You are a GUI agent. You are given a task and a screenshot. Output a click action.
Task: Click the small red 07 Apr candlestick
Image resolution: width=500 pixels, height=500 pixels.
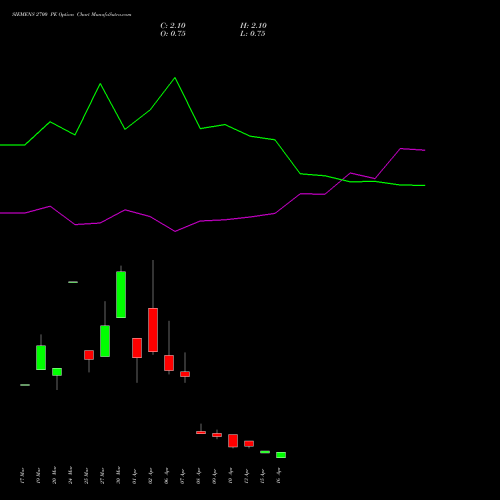click(x=185, y=374)
